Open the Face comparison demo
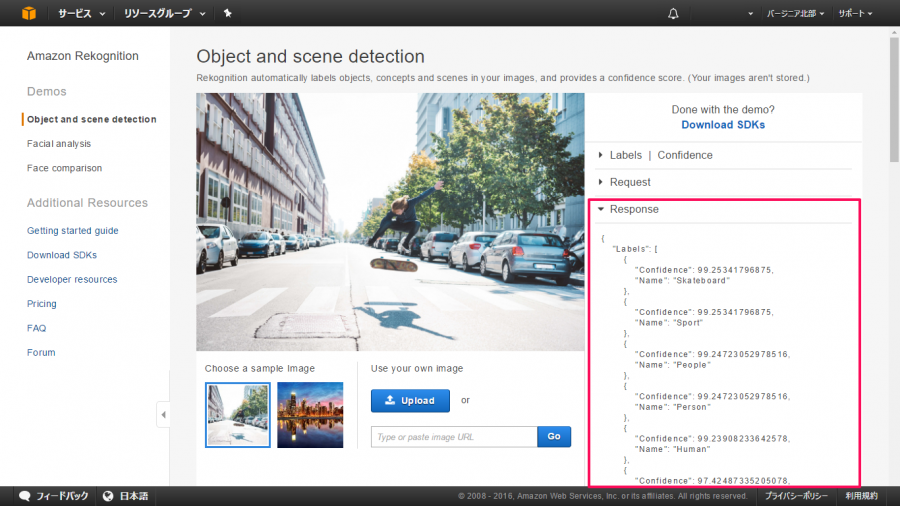The image size is (900, 506). coord(64,168)
